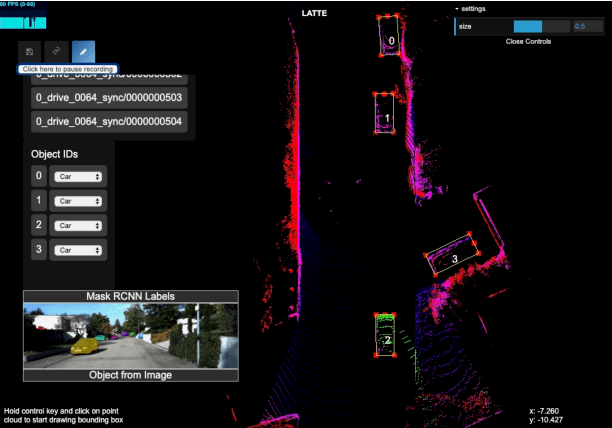Select object ID 1 in the list
The image size is (612, 428).
coord(39,200)
